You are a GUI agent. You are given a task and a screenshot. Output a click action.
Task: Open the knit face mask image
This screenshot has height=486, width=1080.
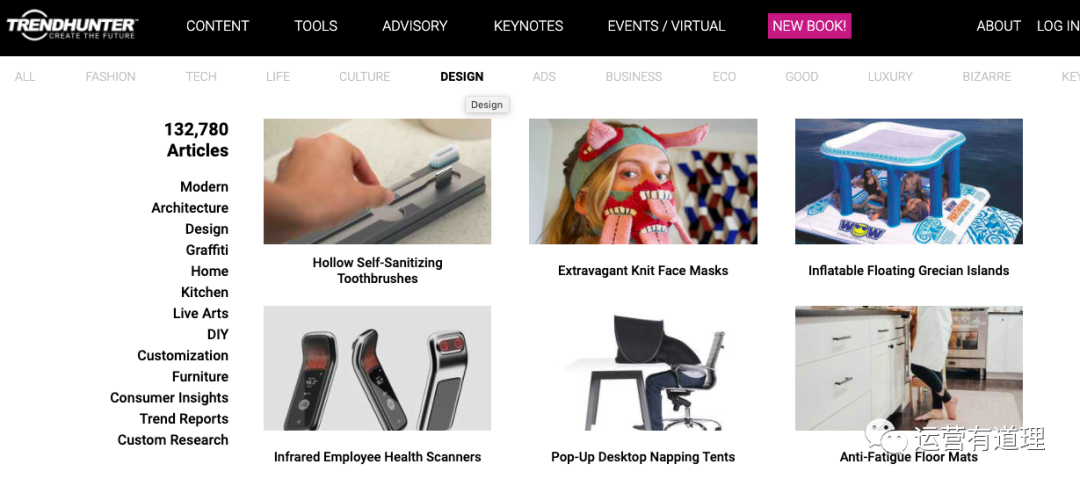pos(643,181)
